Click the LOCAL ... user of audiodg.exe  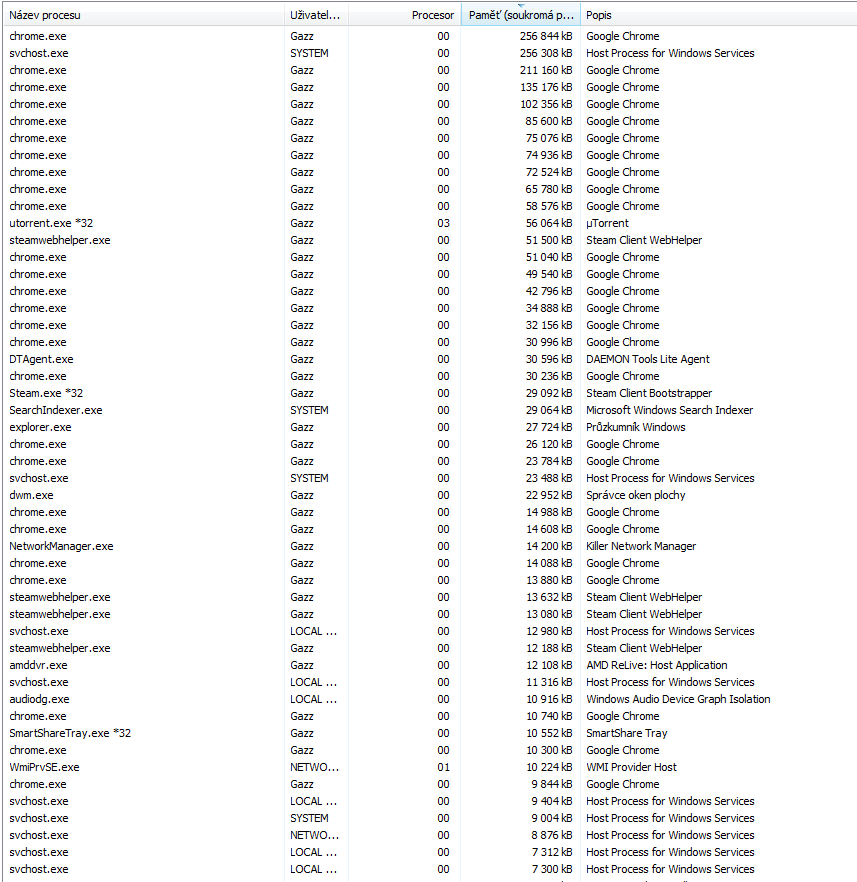(313, 699)
